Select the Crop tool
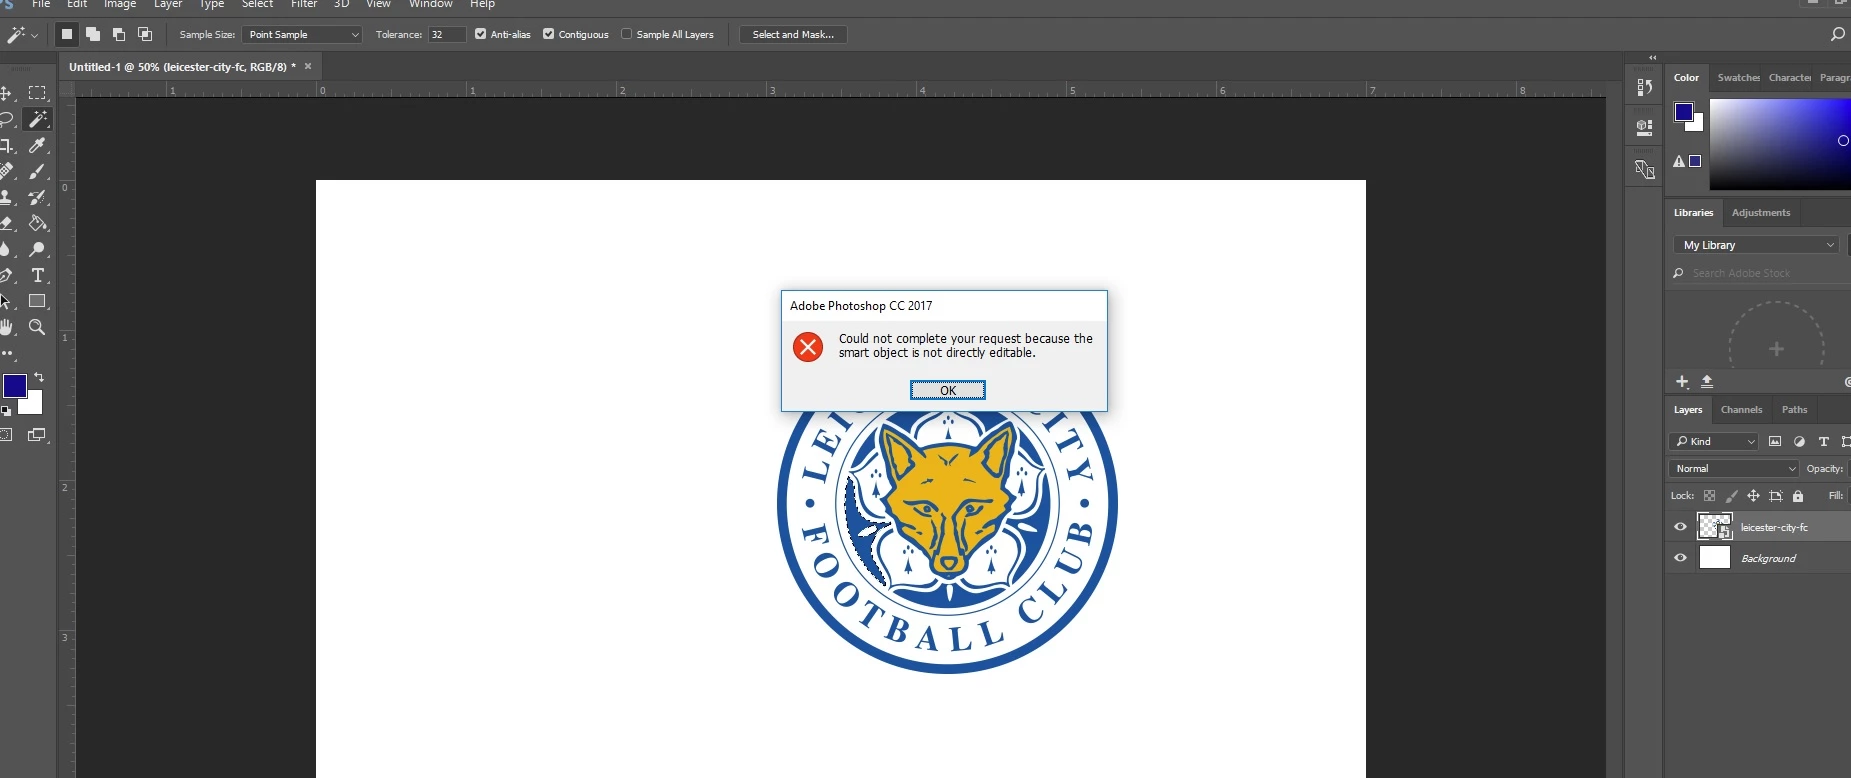This screenshot has width=1851, height=778. click(x=6, y=145)
